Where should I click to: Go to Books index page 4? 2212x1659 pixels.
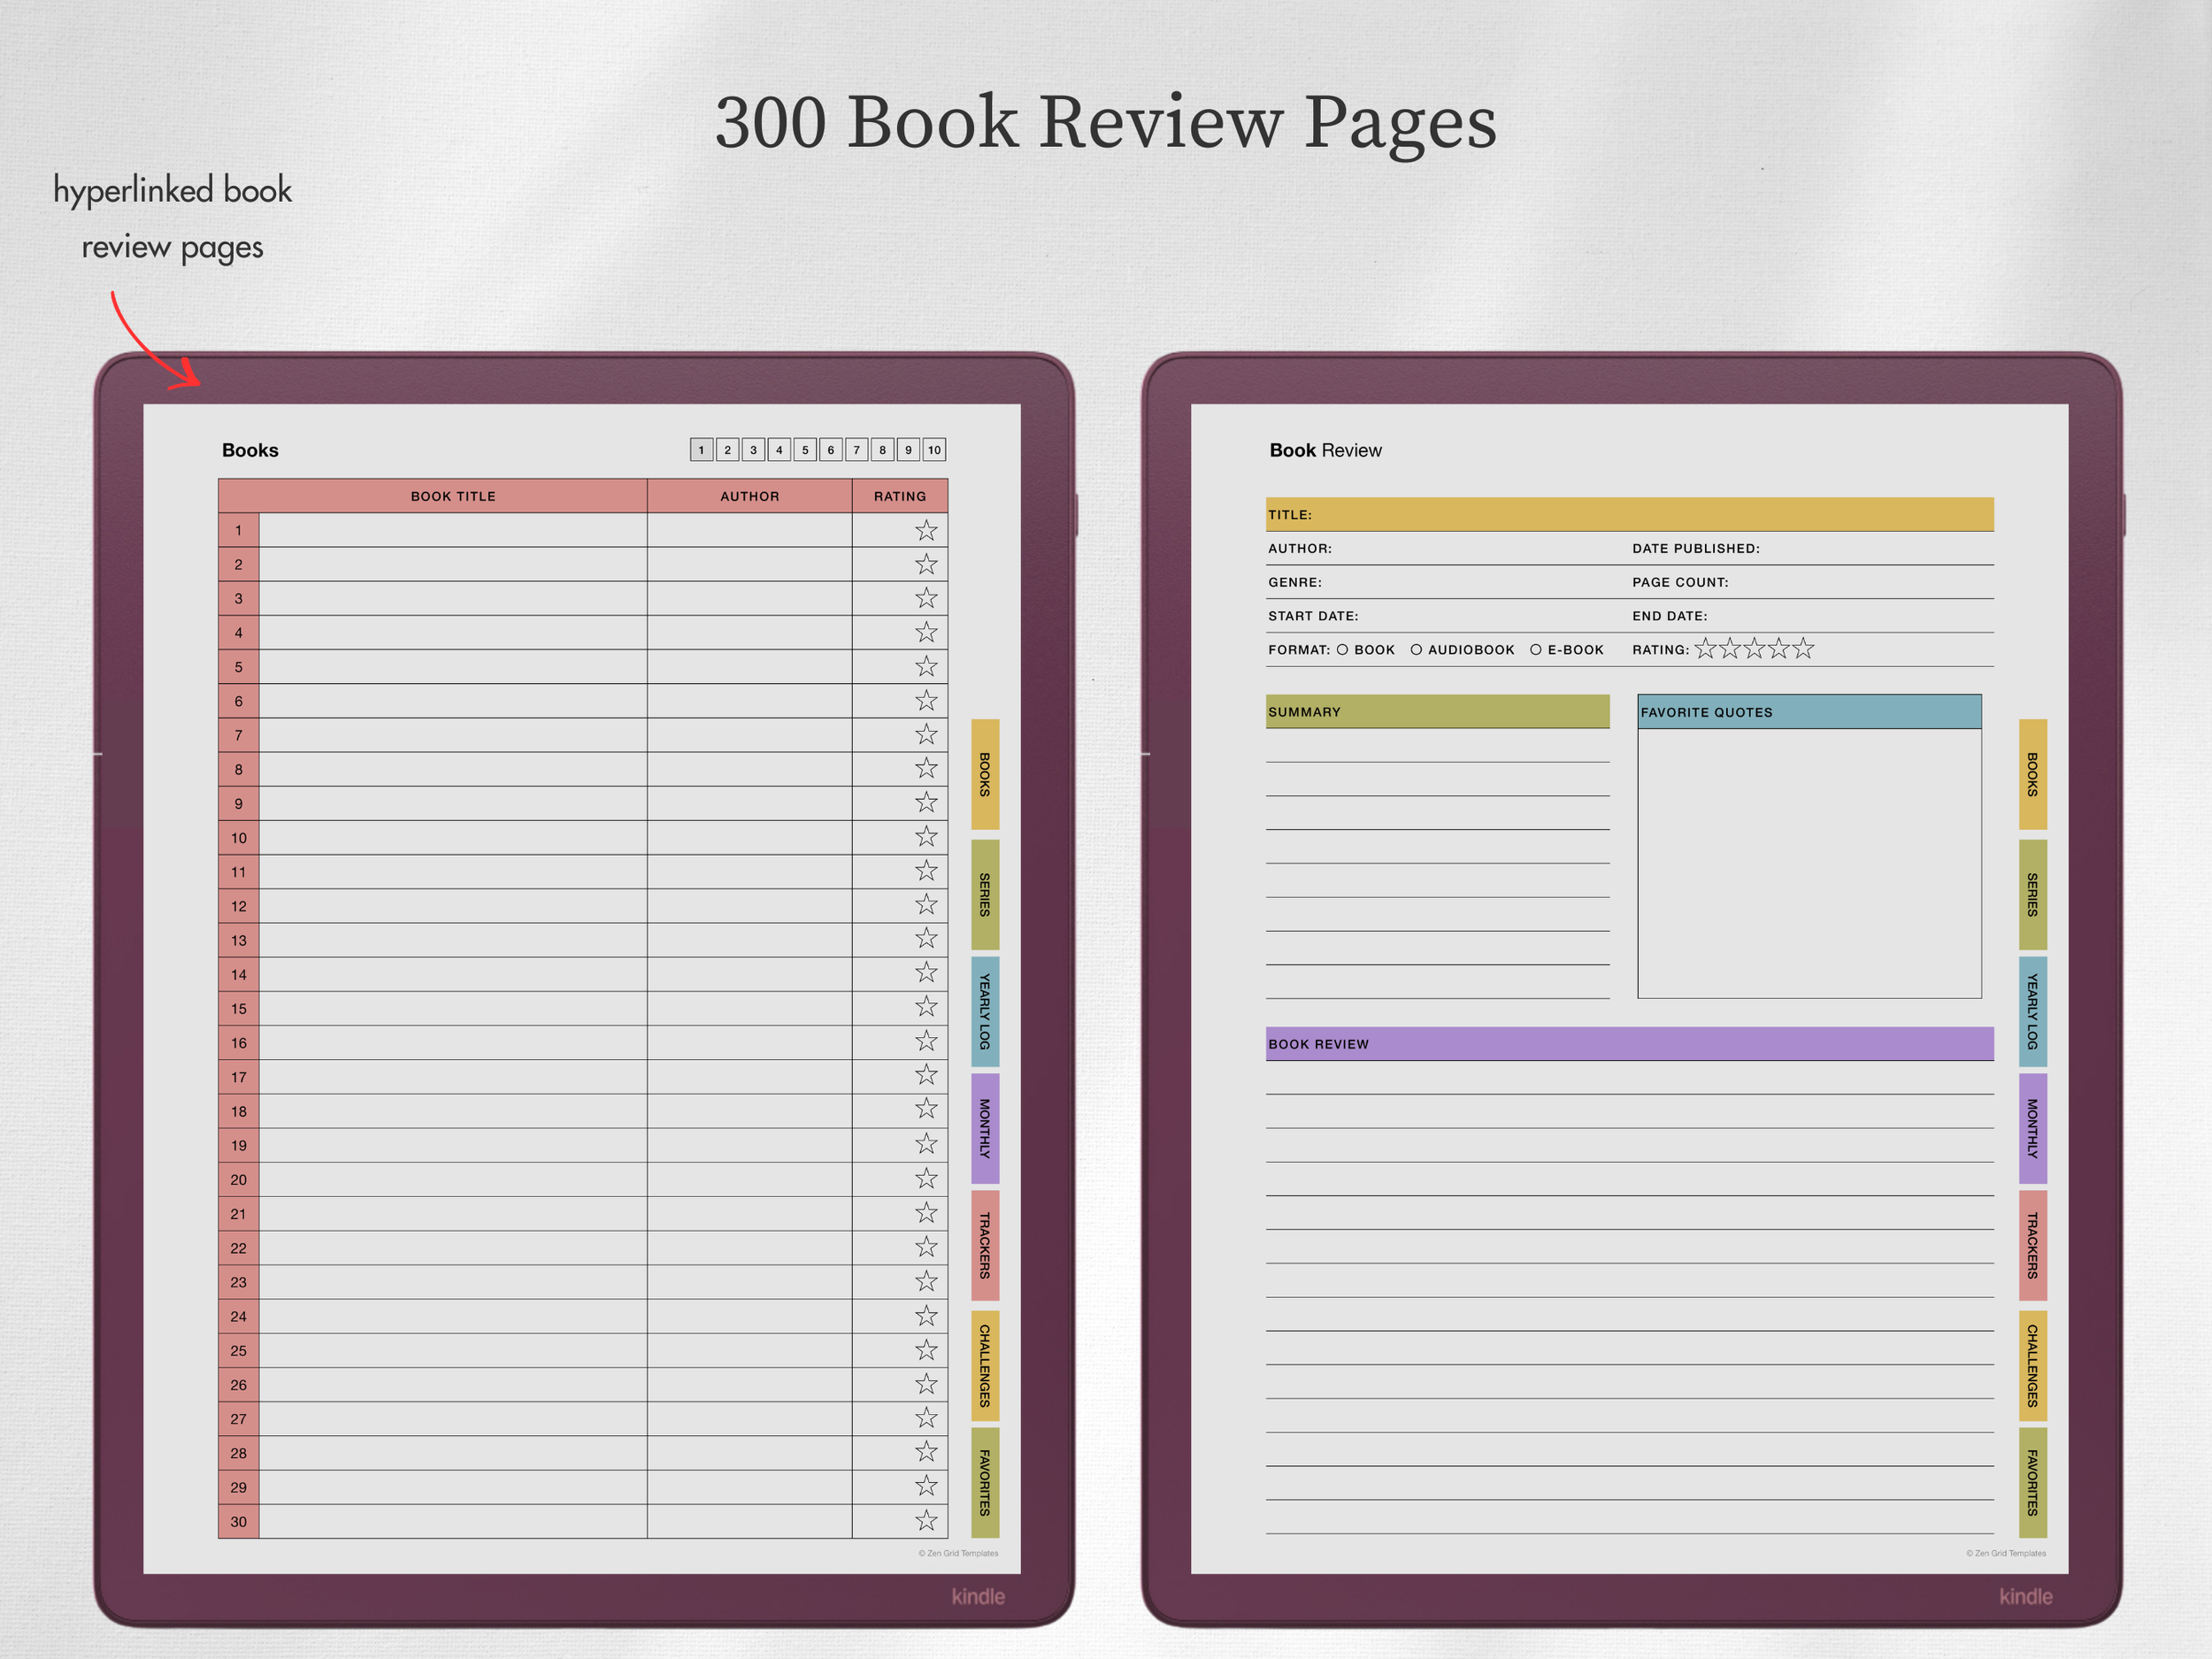(779, 450)
